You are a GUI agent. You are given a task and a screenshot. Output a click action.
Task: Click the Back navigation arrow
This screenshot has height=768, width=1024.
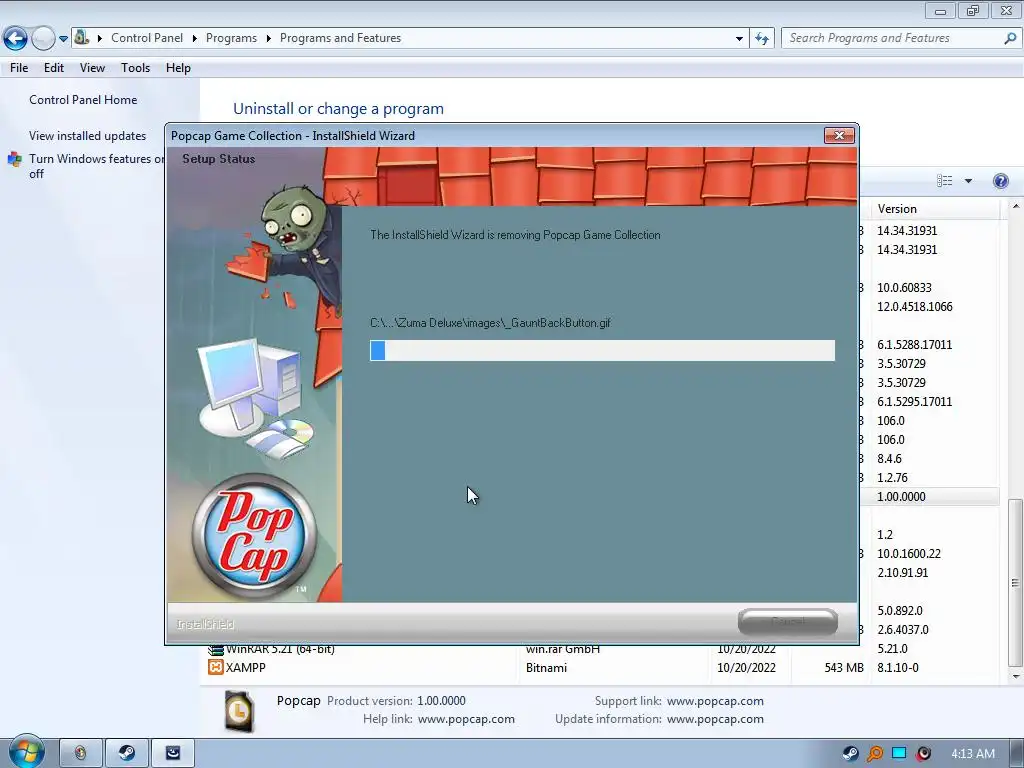point(16,39)
